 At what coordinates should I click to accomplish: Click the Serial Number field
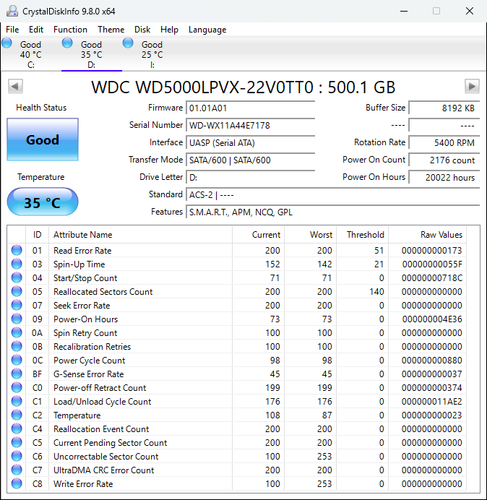(x=250, y=125)
